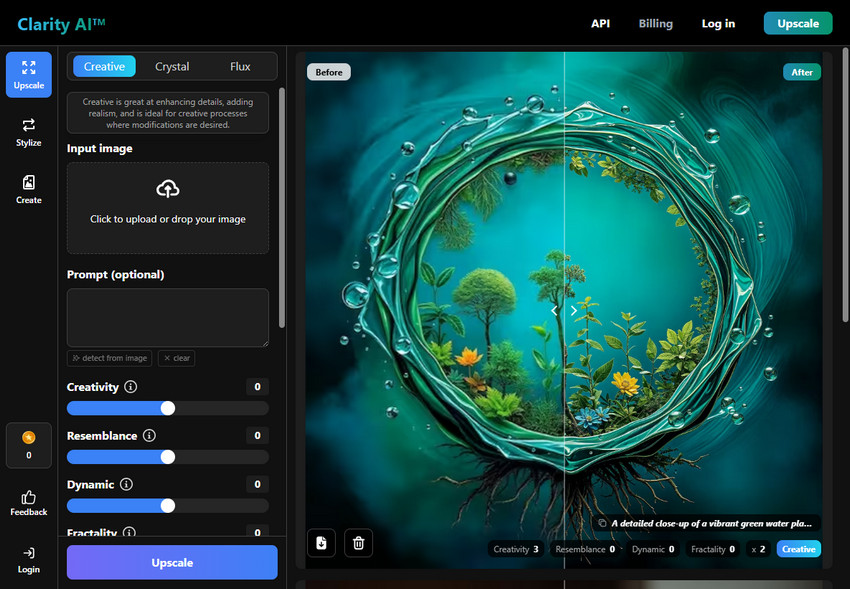
Task: Open the Billing menu item
Action: pos(655,23)
